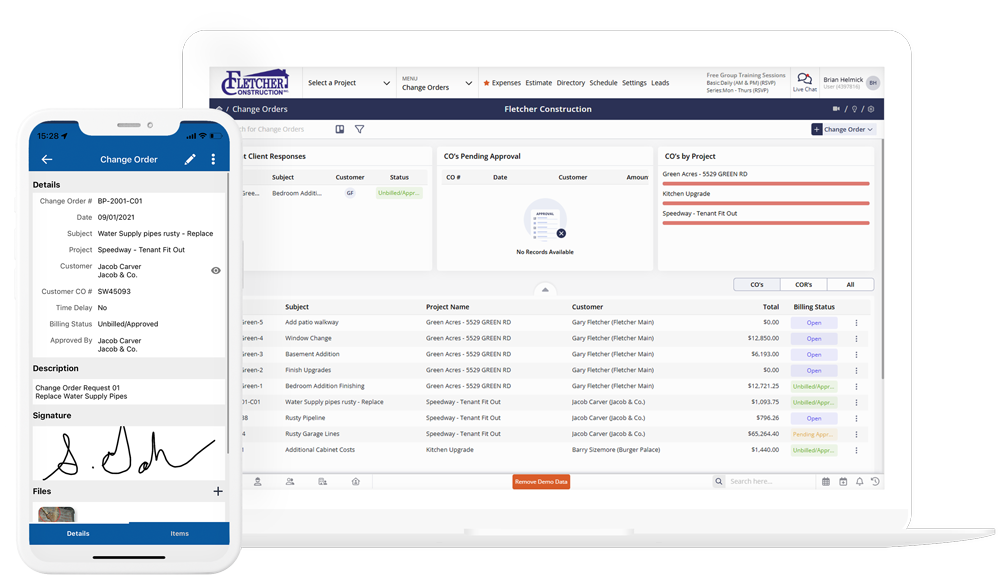Click the board view icon beside the search field
The image size is (1000, 580).
pyautogui.click(x=340, y=129)
